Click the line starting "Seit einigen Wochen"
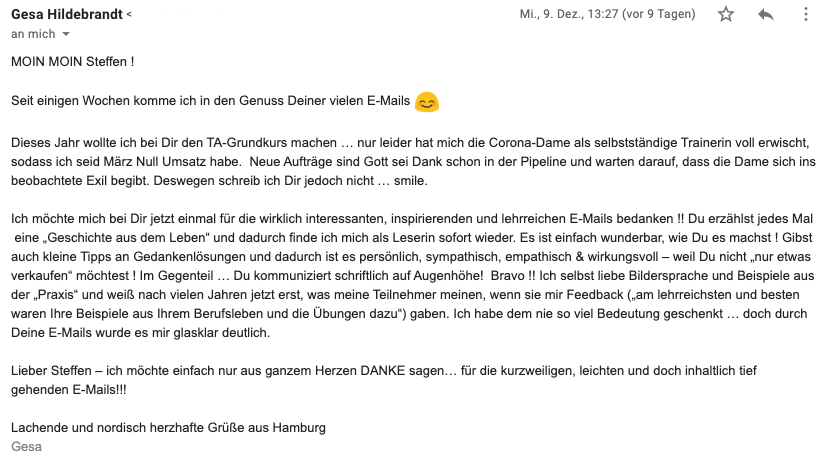Image resolution: width=830 pixels, height=464 pixels. (x=200, y=101)
